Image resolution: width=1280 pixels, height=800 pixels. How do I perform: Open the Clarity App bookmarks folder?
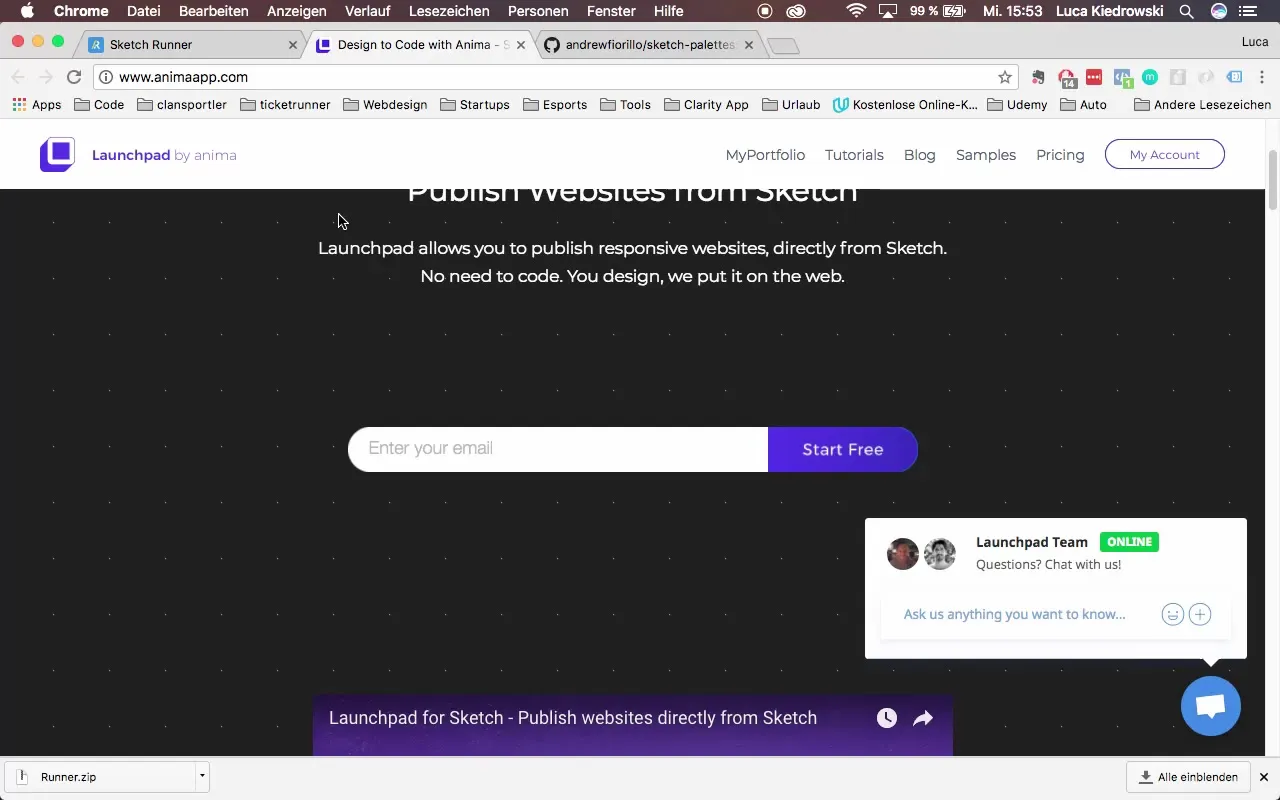tap(706, 104)
